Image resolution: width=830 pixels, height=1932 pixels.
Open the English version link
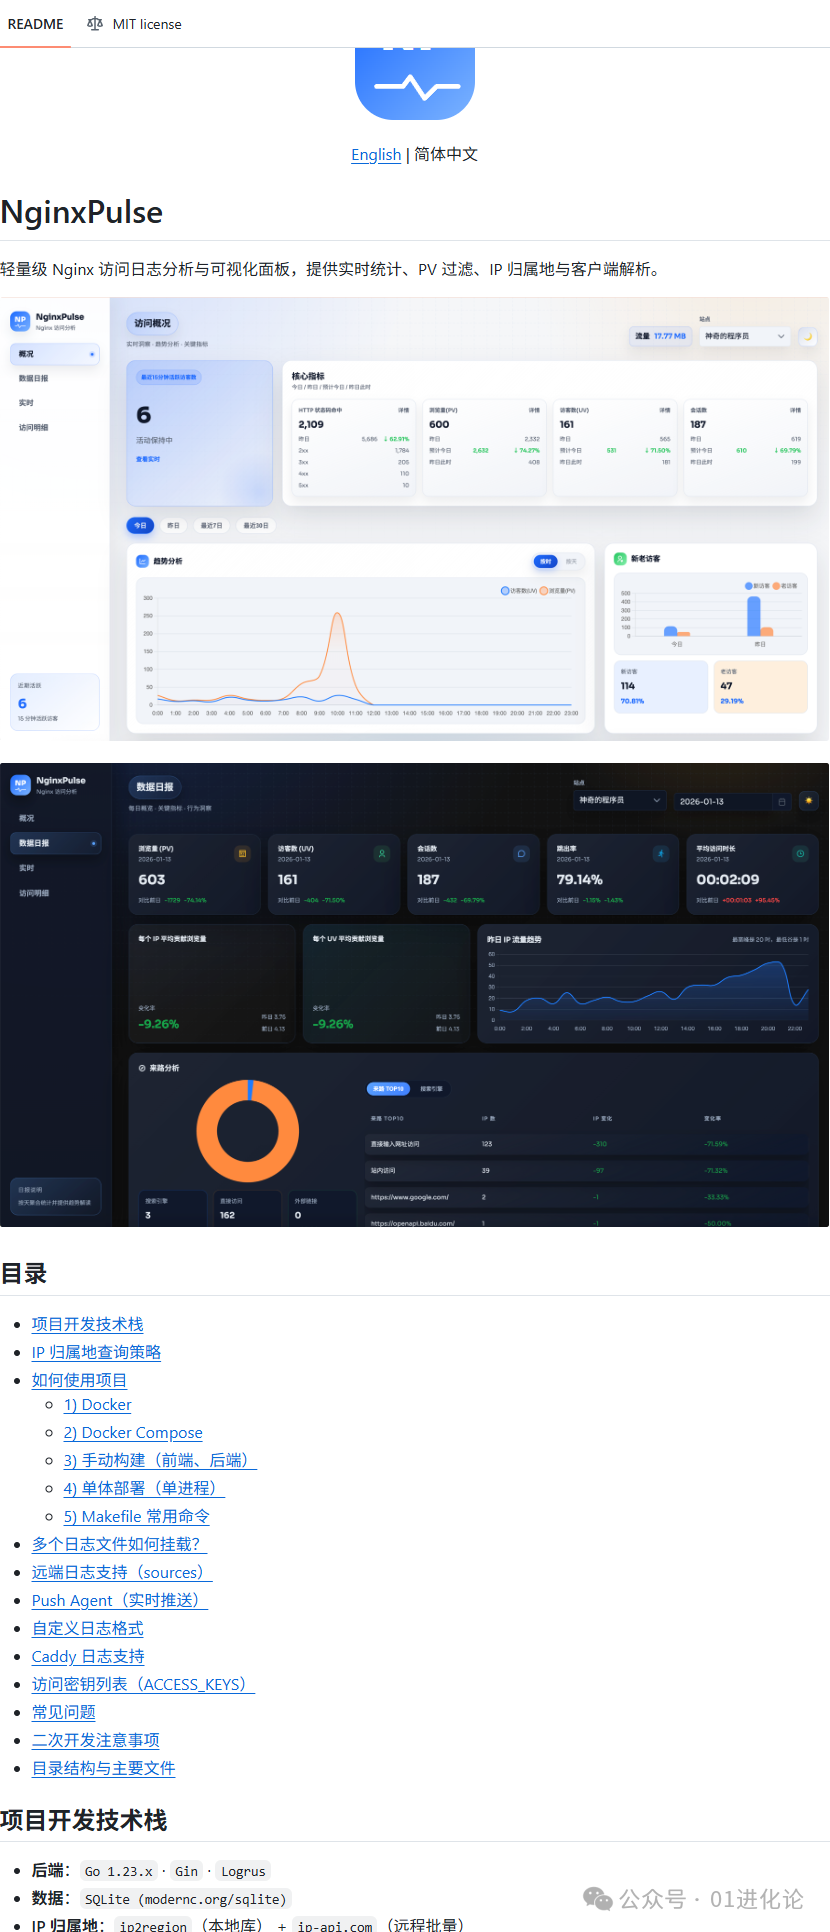tap(376, 154)
